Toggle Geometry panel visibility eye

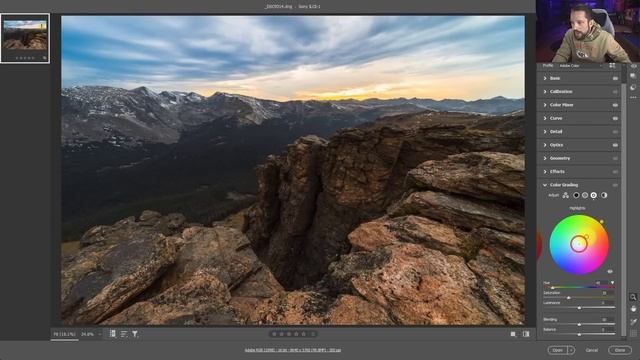[615, 158]
